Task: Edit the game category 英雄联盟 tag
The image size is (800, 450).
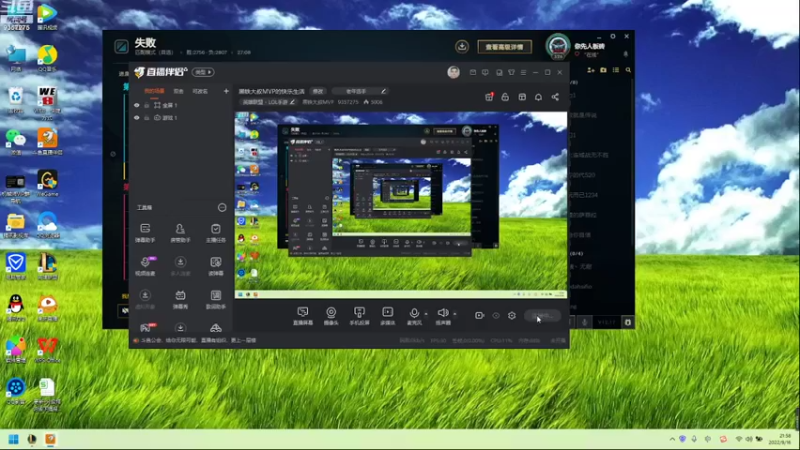Action: (x=268, y=102)
